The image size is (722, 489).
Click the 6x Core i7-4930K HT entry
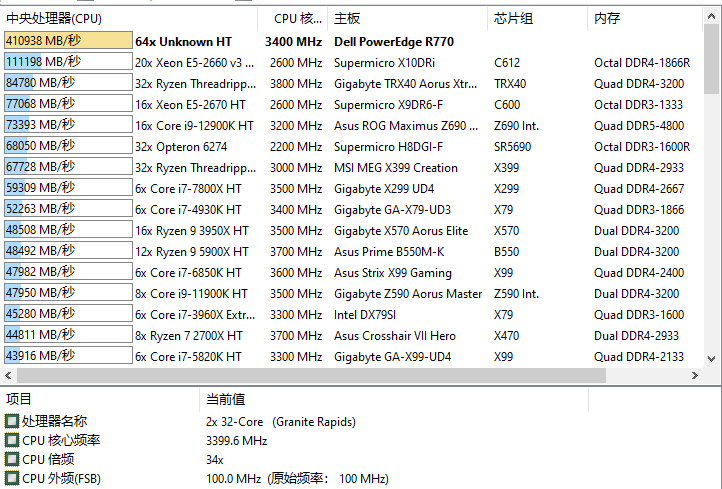coord(188,210)
